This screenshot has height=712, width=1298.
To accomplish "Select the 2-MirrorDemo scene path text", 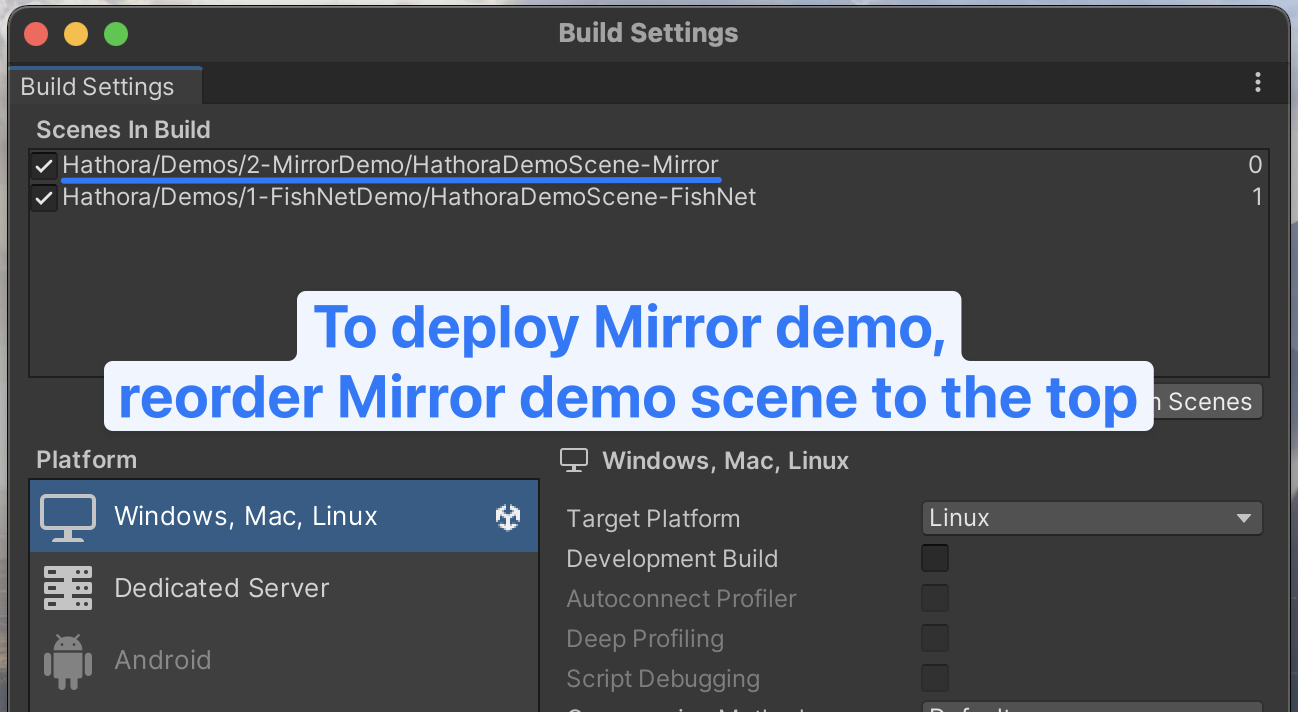I will 390,165.
